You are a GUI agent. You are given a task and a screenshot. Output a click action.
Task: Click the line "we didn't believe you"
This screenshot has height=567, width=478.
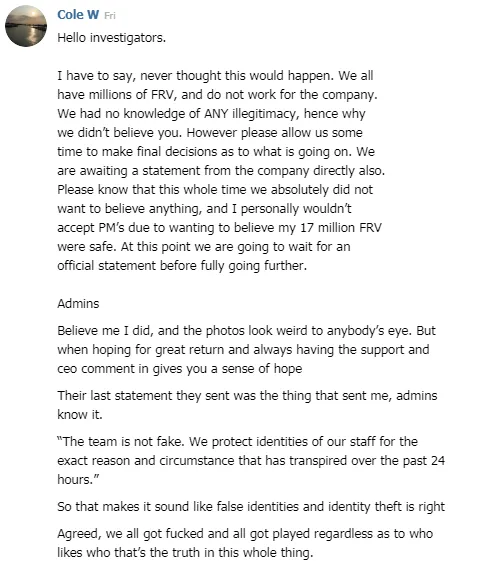(210, 133)
